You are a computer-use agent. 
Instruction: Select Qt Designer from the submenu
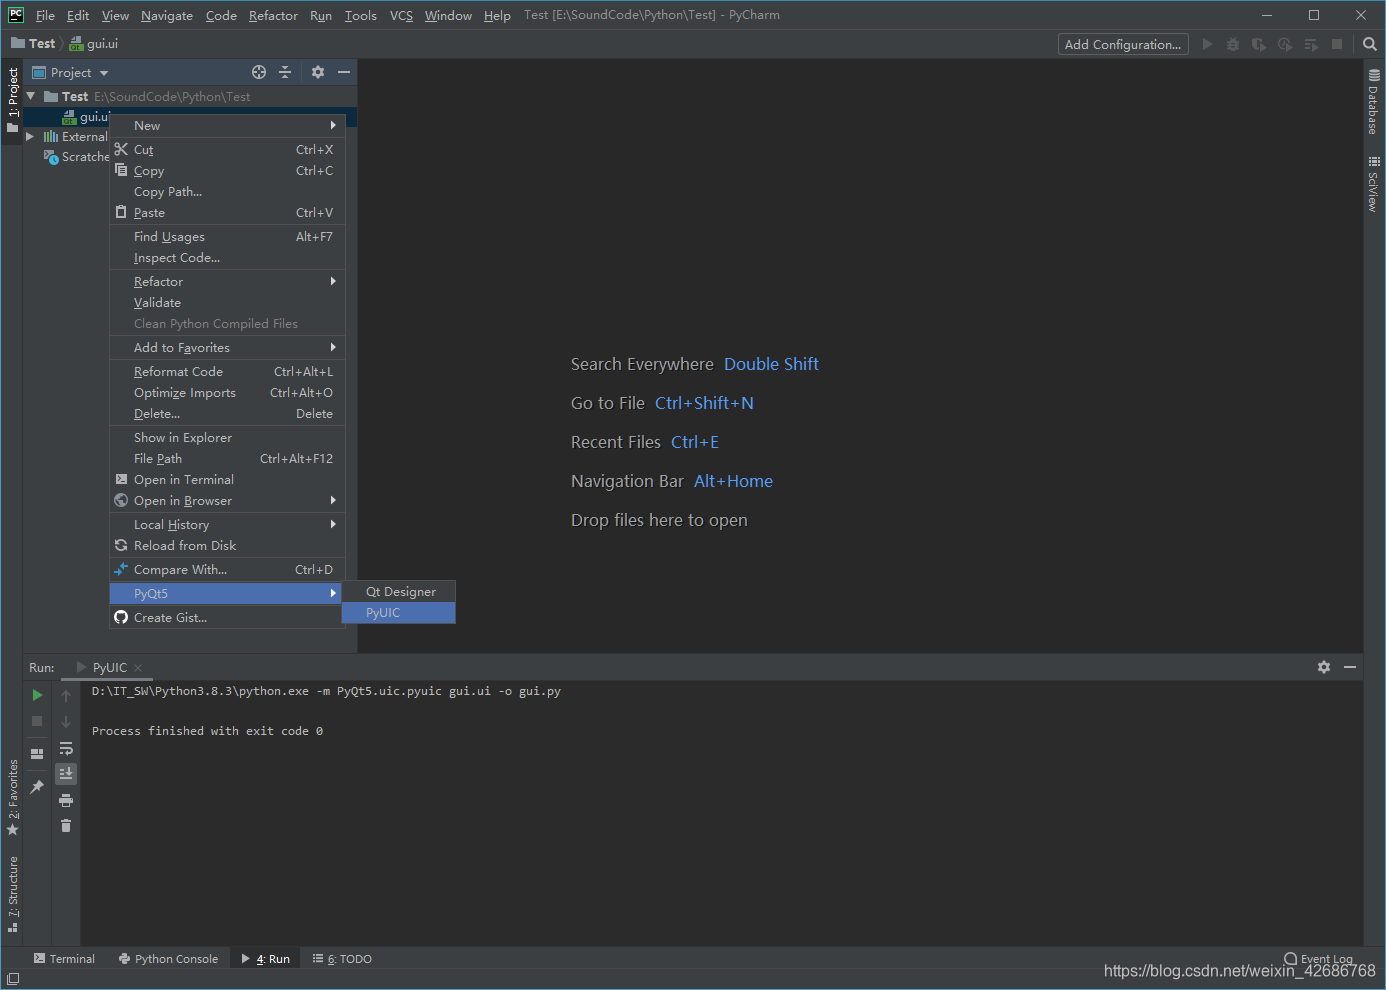[x=398, y=591]
